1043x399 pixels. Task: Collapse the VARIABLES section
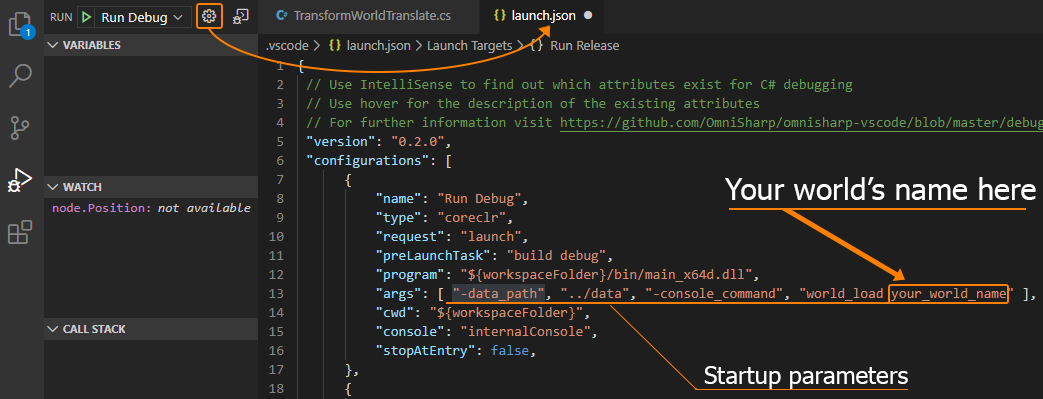pyautogui.click(x=150, y=45)
